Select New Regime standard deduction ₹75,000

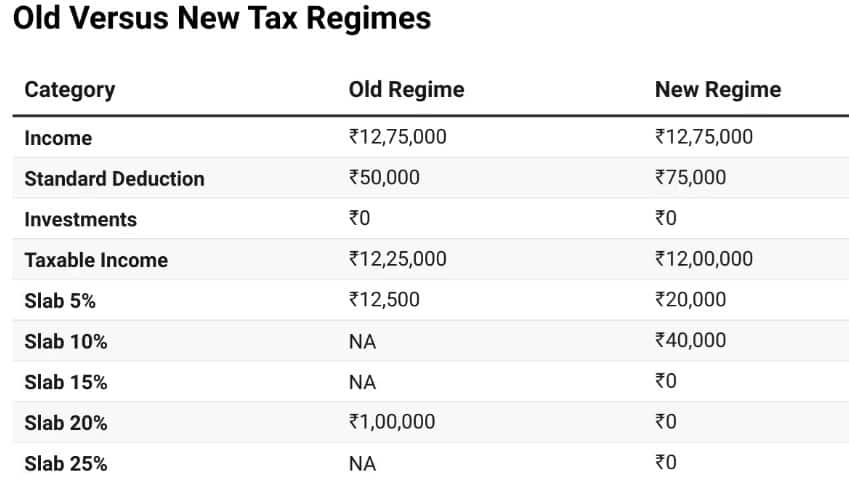coord(690,178)
